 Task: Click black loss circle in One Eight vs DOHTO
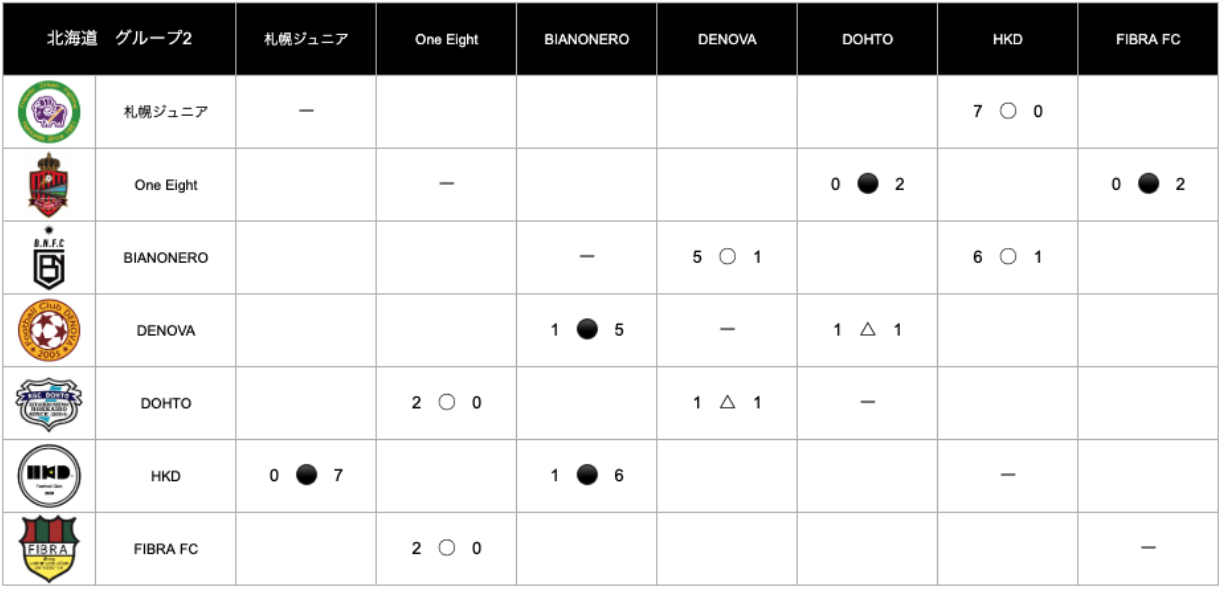pos(867,184)
